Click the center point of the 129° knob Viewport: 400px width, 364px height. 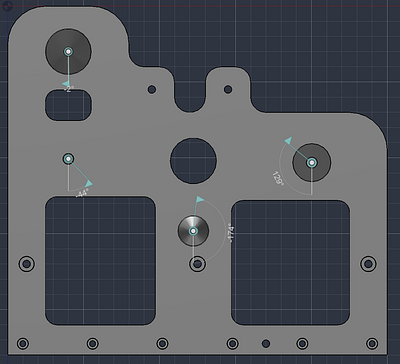(312, 163)
